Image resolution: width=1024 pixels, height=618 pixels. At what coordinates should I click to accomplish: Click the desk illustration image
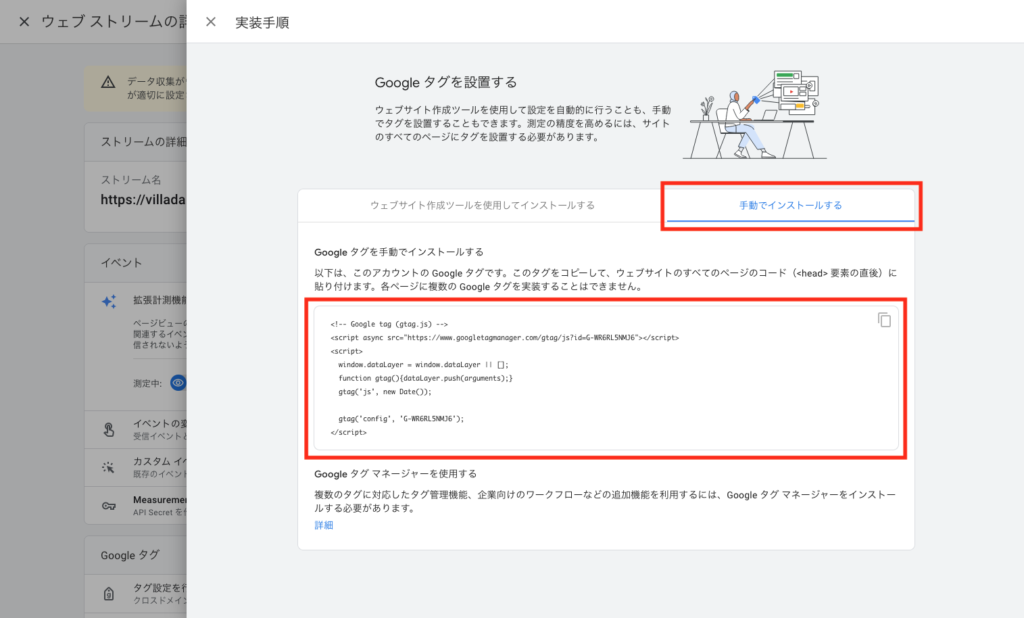click(751, 113)
